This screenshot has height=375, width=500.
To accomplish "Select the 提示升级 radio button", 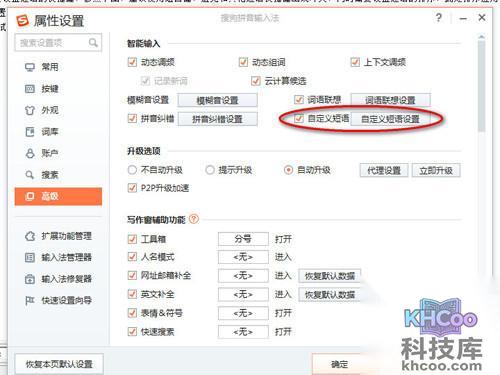I will point(210,170).
